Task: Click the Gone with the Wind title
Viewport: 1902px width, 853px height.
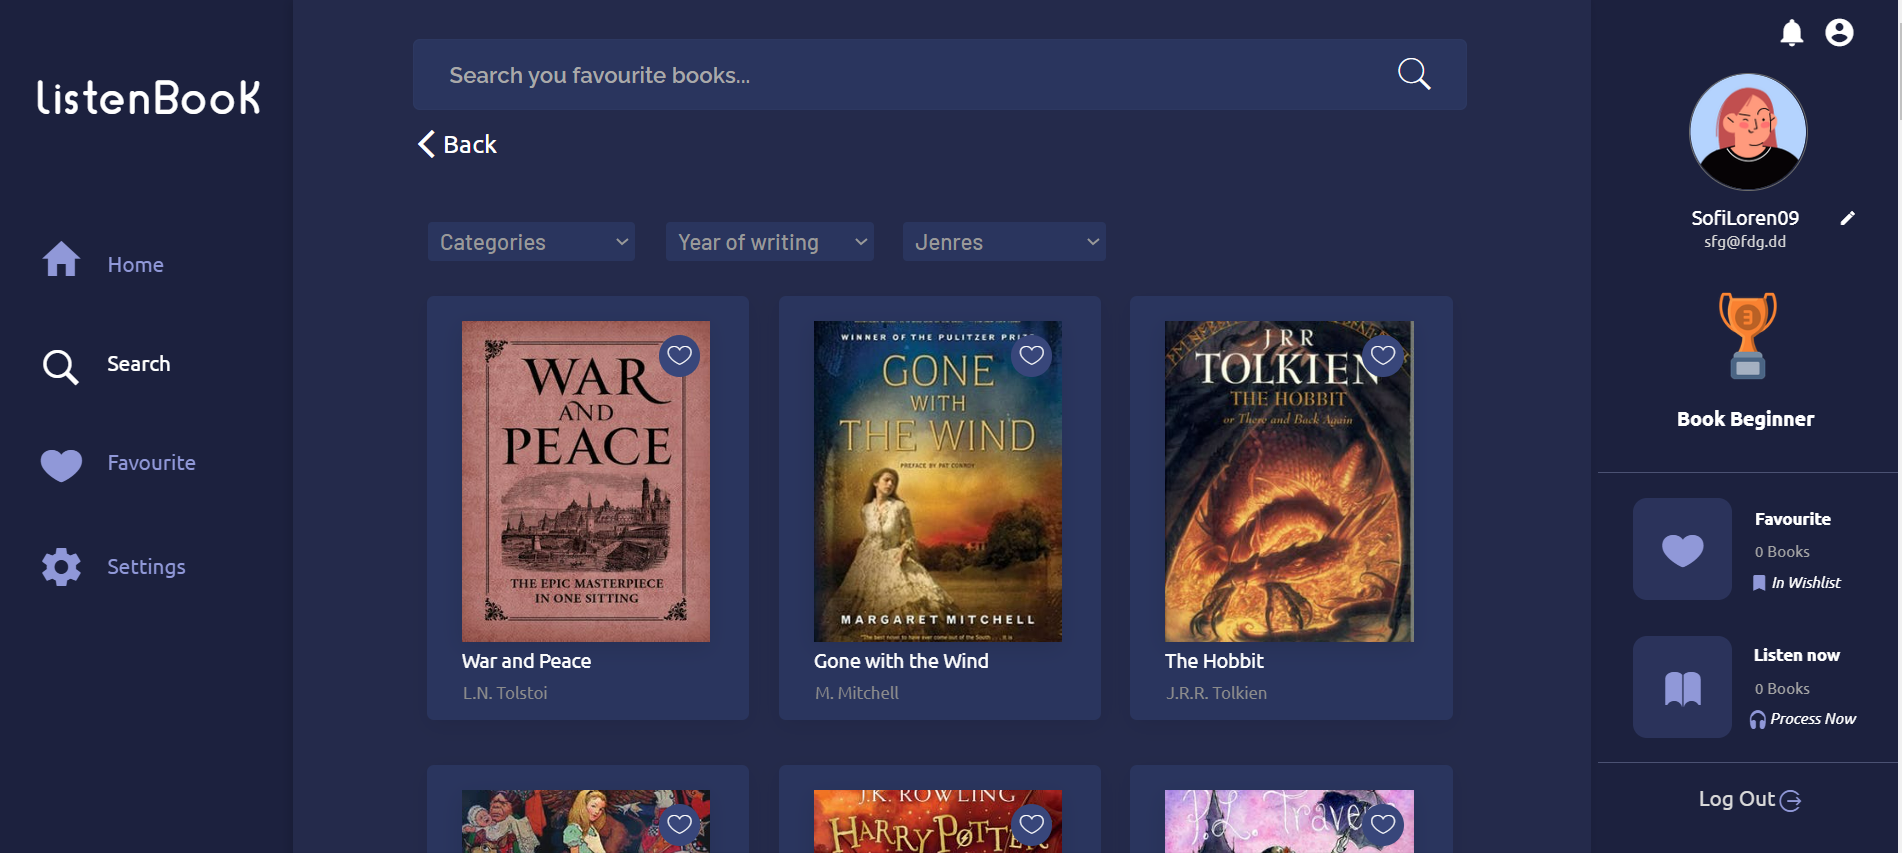Action: [x=901, y=661]
